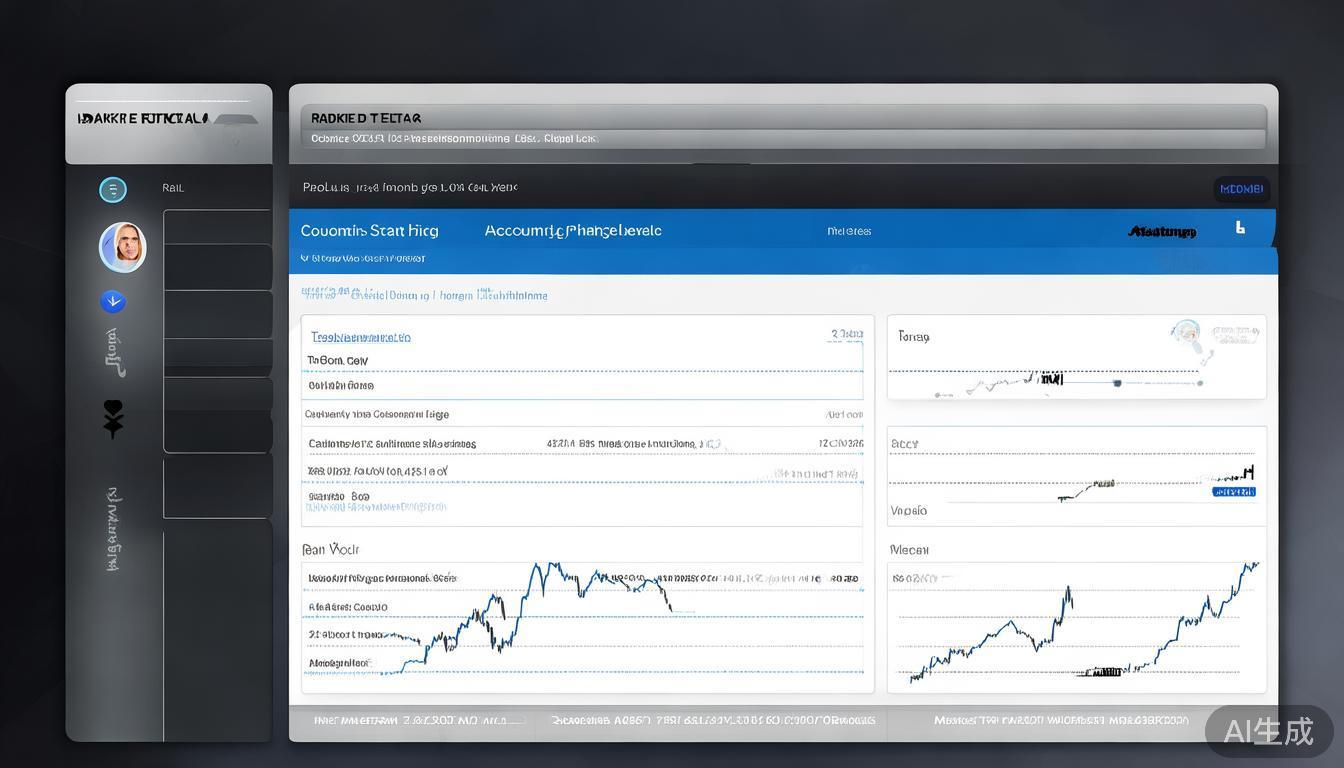Click the blue value label in Stcy chart
Viewport: 1344px width, 768px height.
tap(1233, 492)
